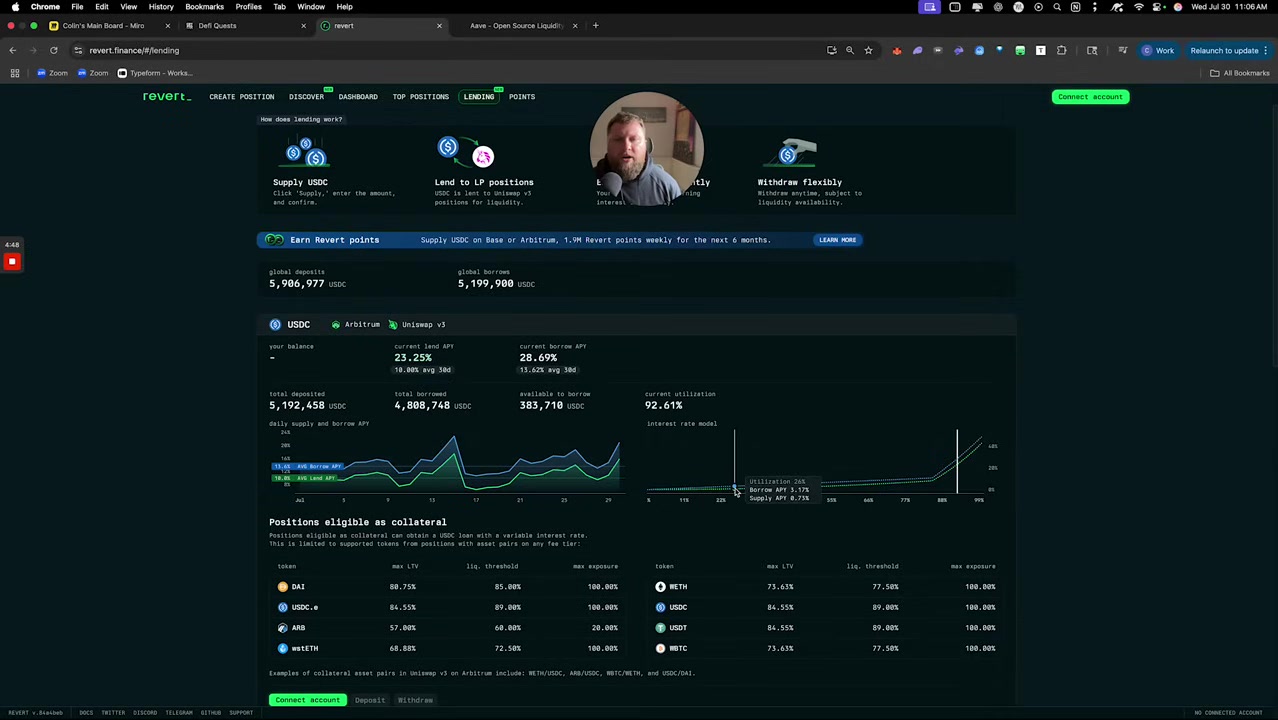Click the Connect account button
Image resolution: width=1278 pixels, height=720 pixels.
1090,96
